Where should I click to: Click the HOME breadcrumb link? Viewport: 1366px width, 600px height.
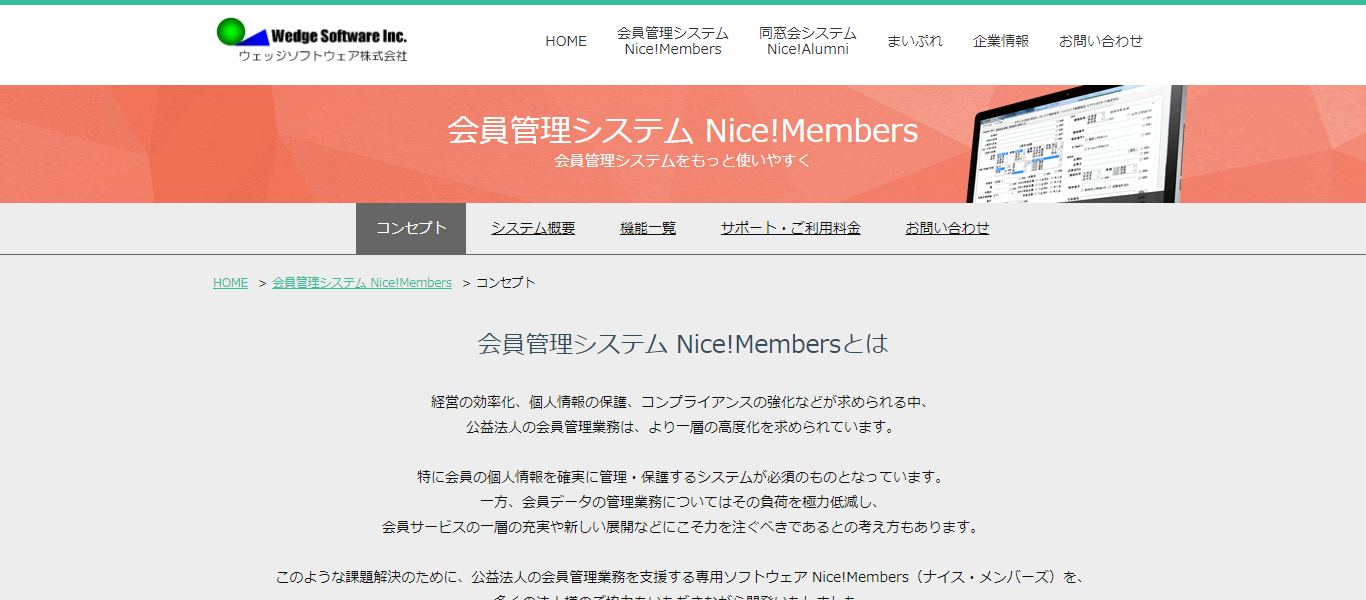click(229, 282)
